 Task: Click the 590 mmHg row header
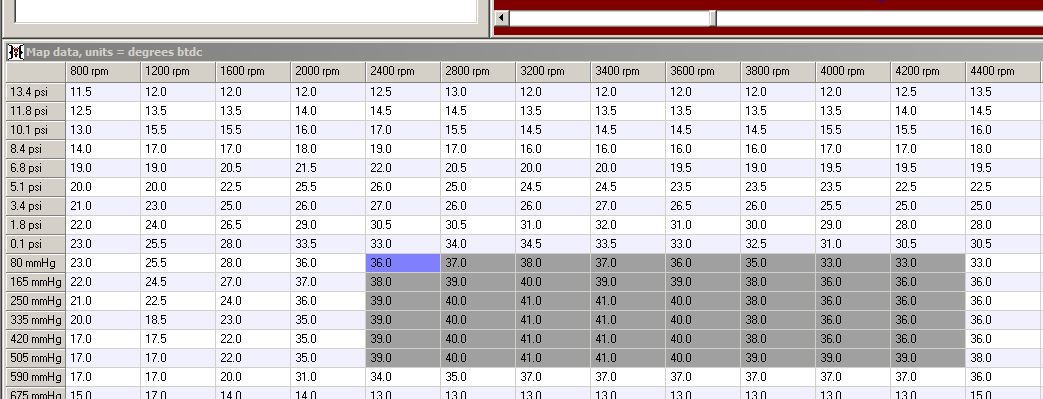coord(36,377)
